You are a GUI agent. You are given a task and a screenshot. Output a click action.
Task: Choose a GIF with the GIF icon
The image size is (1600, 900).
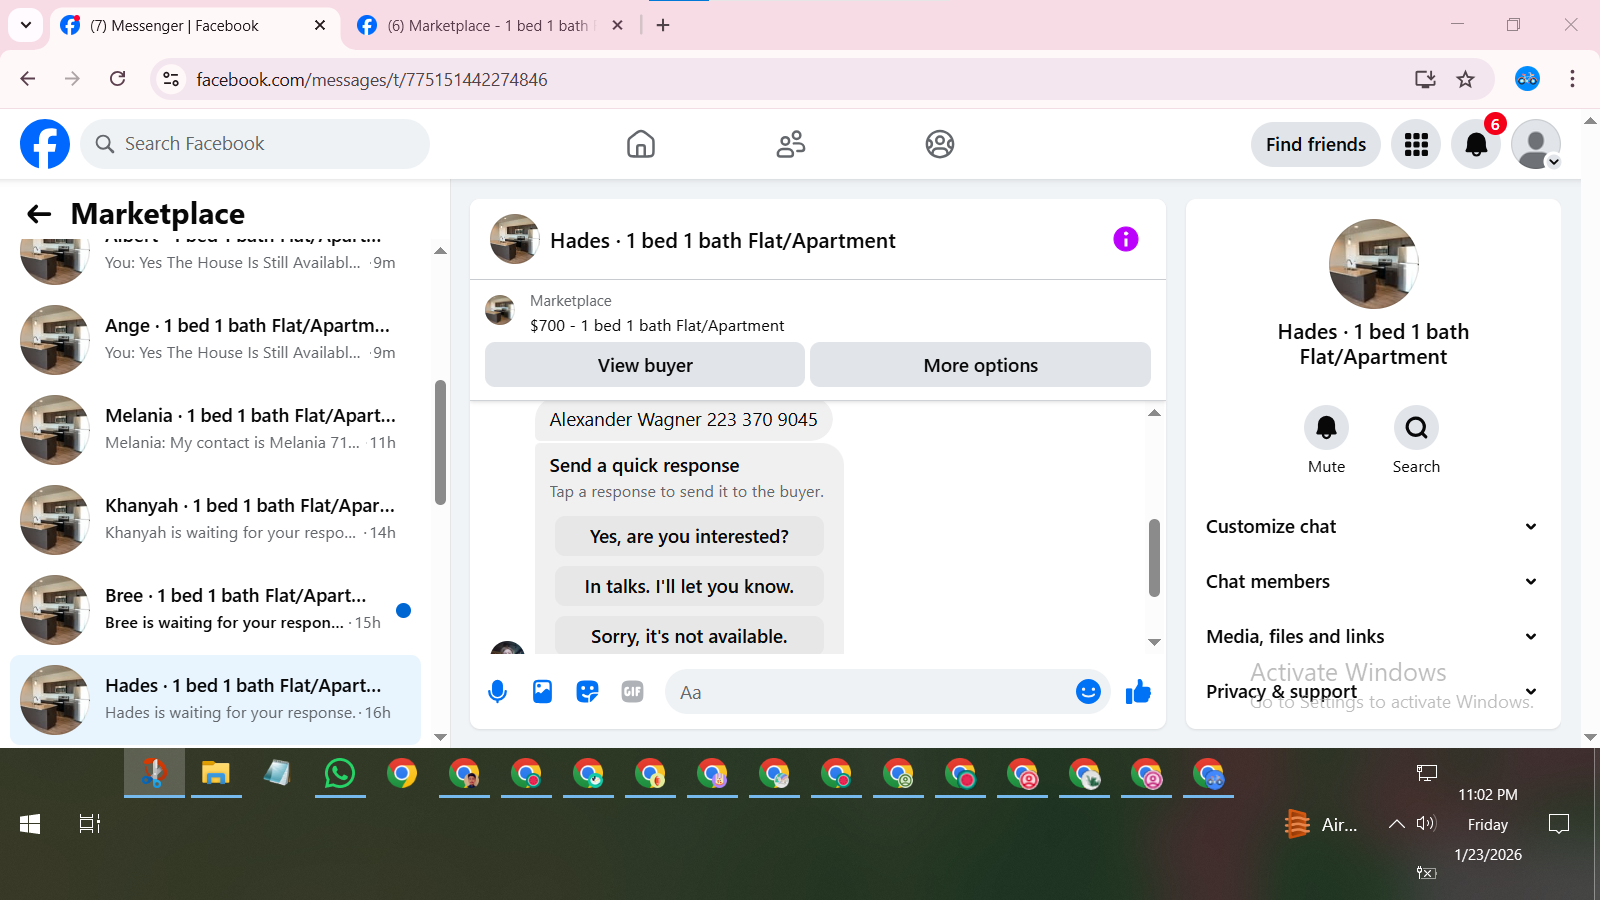632,692
